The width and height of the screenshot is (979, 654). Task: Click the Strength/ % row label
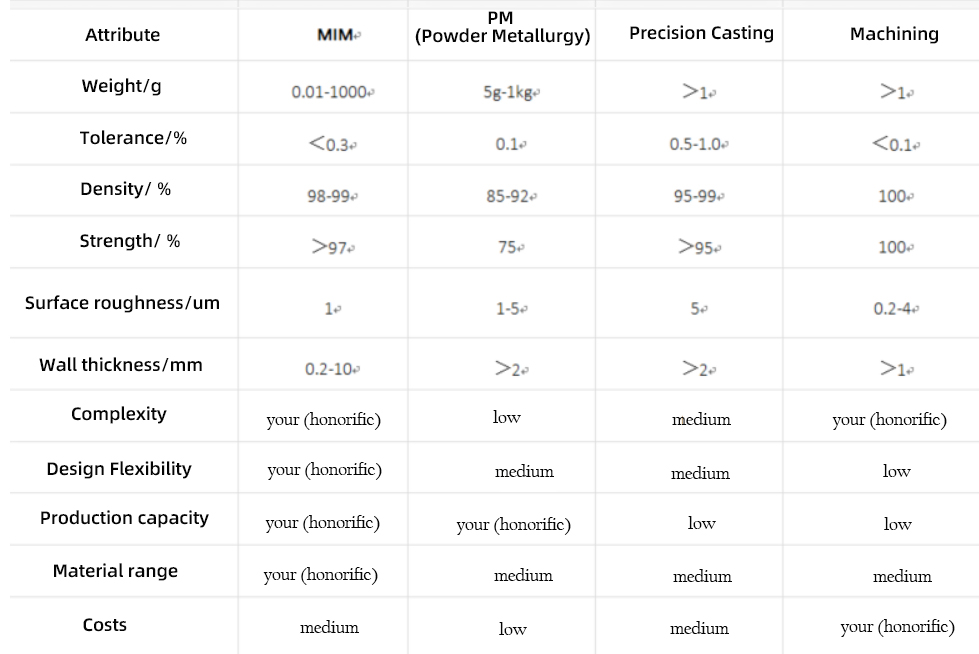coord(130,240)
